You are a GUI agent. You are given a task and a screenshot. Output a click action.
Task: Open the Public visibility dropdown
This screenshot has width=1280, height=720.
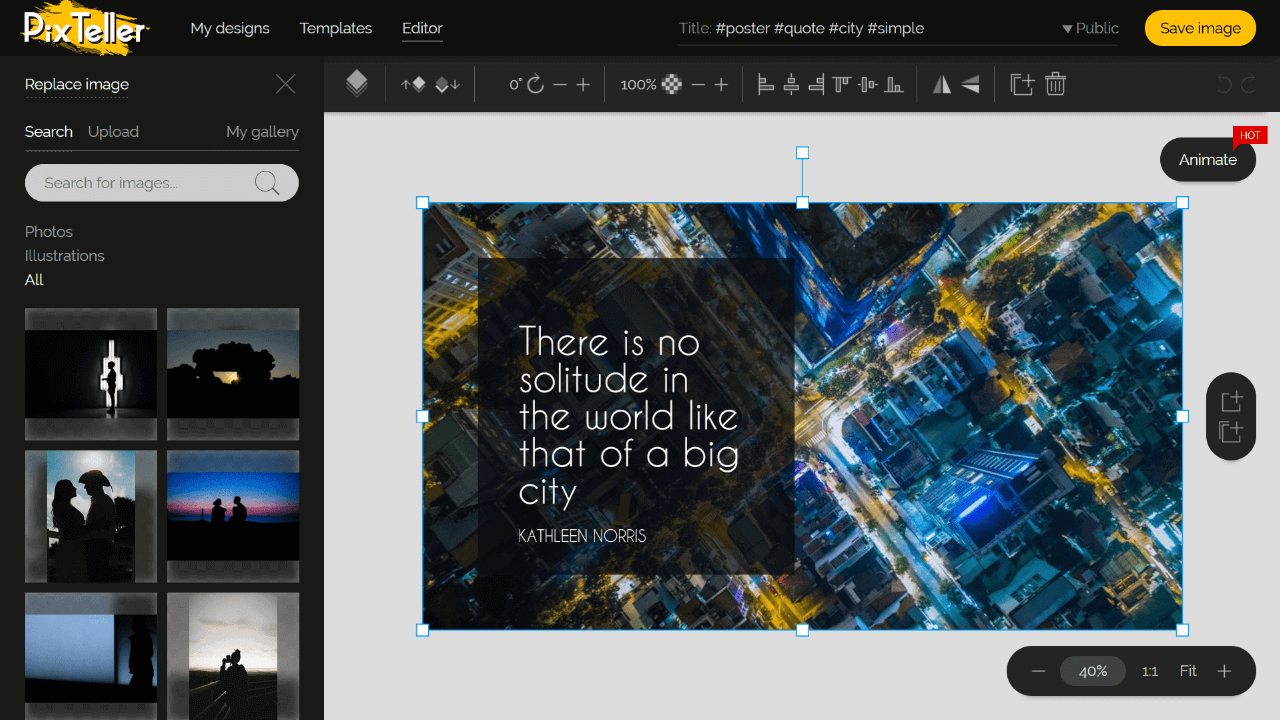[1090, 28]
